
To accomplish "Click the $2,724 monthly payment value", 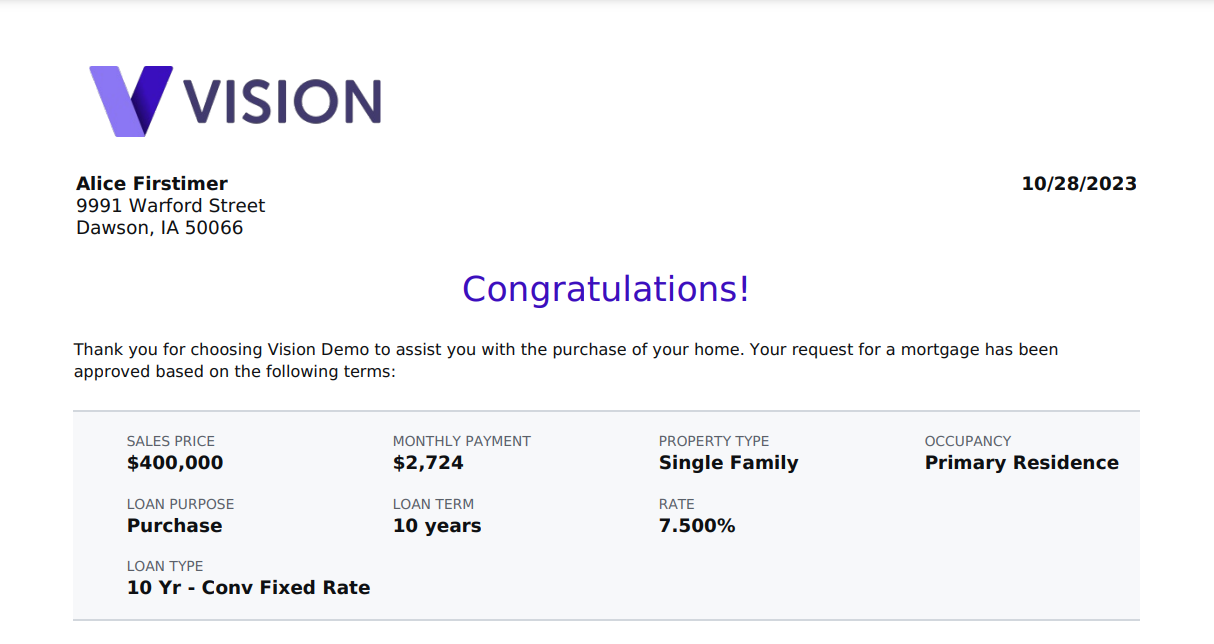I will click(428, 463).
